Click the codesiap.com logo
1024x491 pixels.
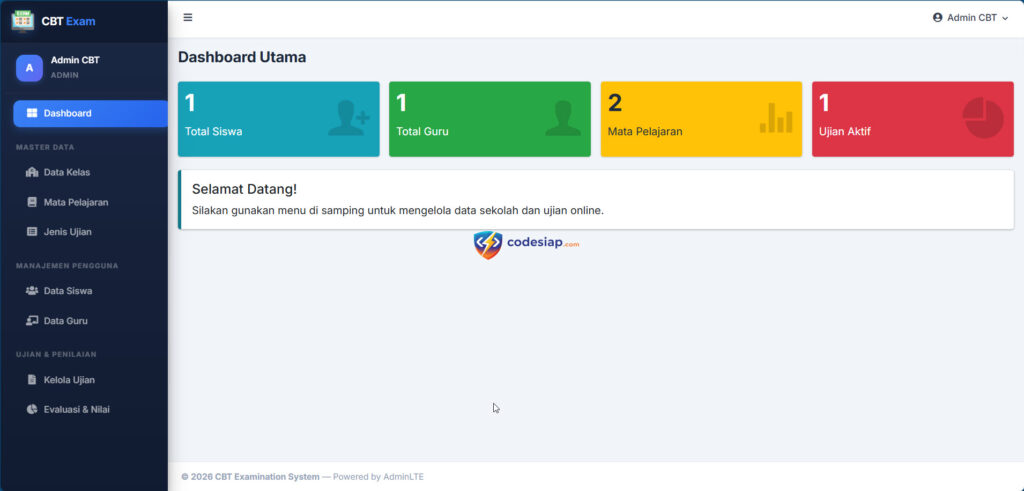(526, 244)
